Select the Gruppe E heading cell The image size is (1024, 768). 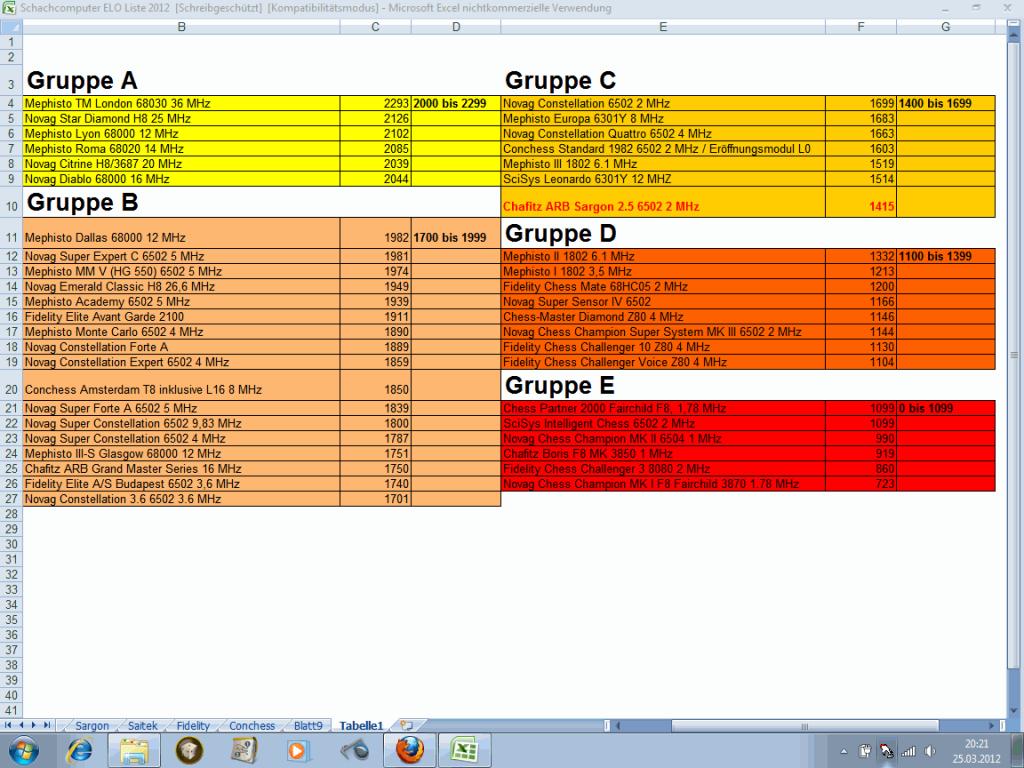click(x=663, y=385)
